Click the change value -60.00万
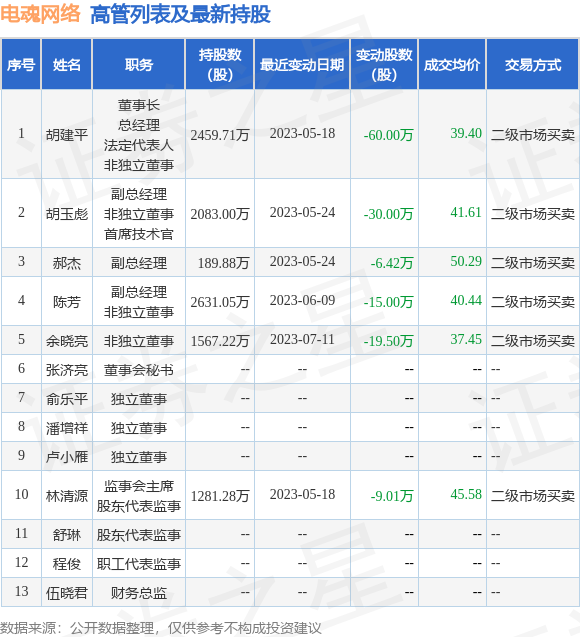Image resolution: width=580 pixels, height=637 pixels. point(388,134)
